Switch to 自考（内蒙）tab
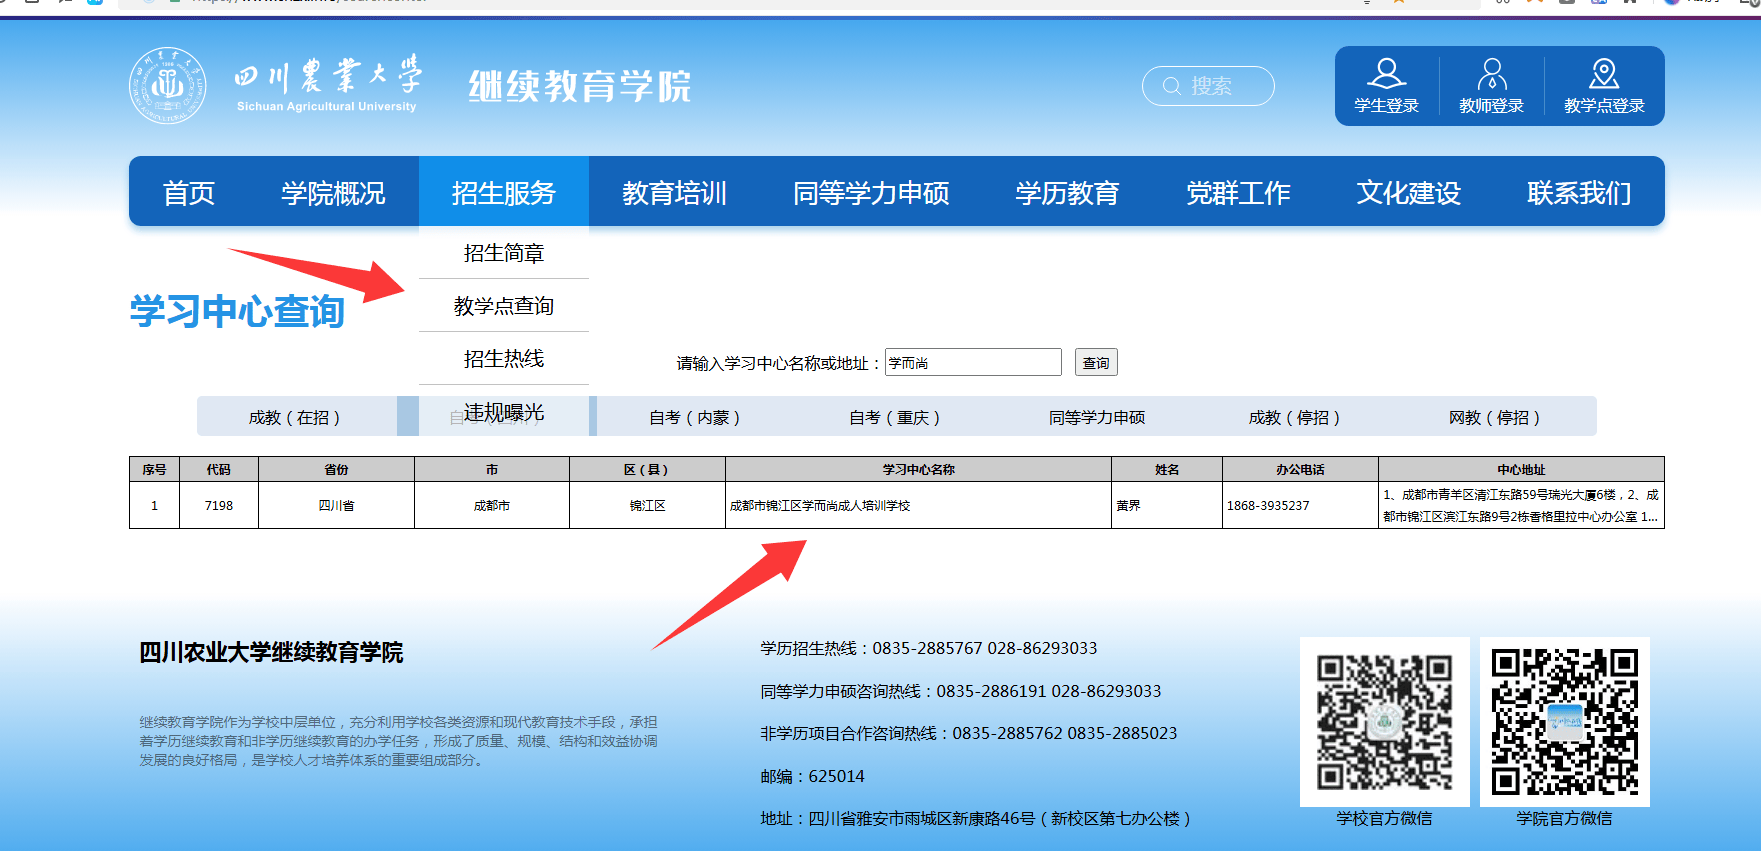This screenshot has height=851, width=1761. [695, 417]
